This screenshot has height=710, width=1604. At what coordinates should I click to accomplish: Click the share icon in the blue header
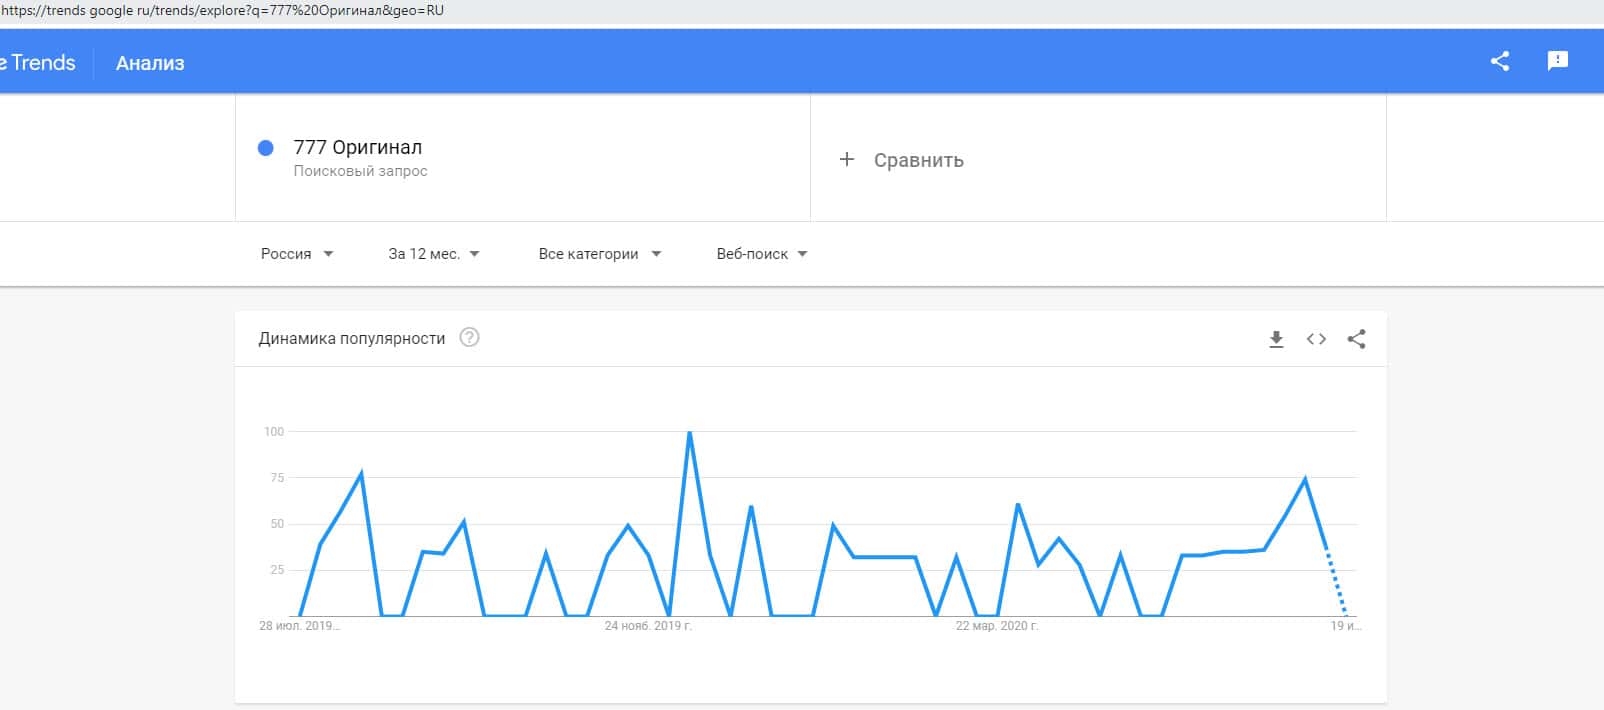click(x=1499, y=61)
